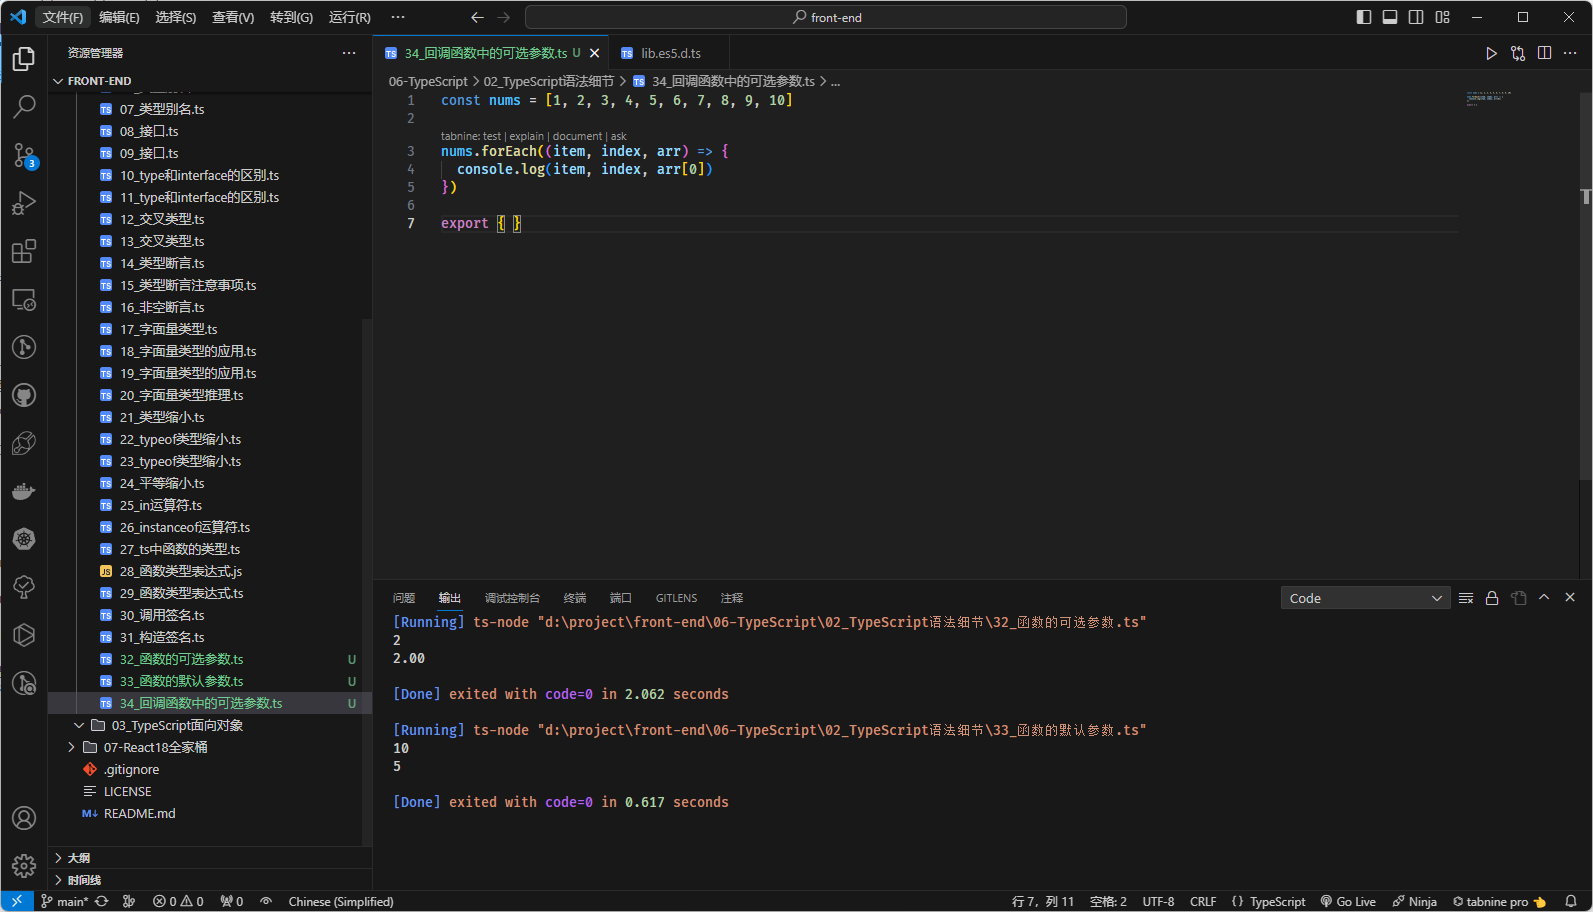The height and width of the screenshot is (912, 1593).
Task: Open the Search view in activity bar
Action: (x=24, y=106)
